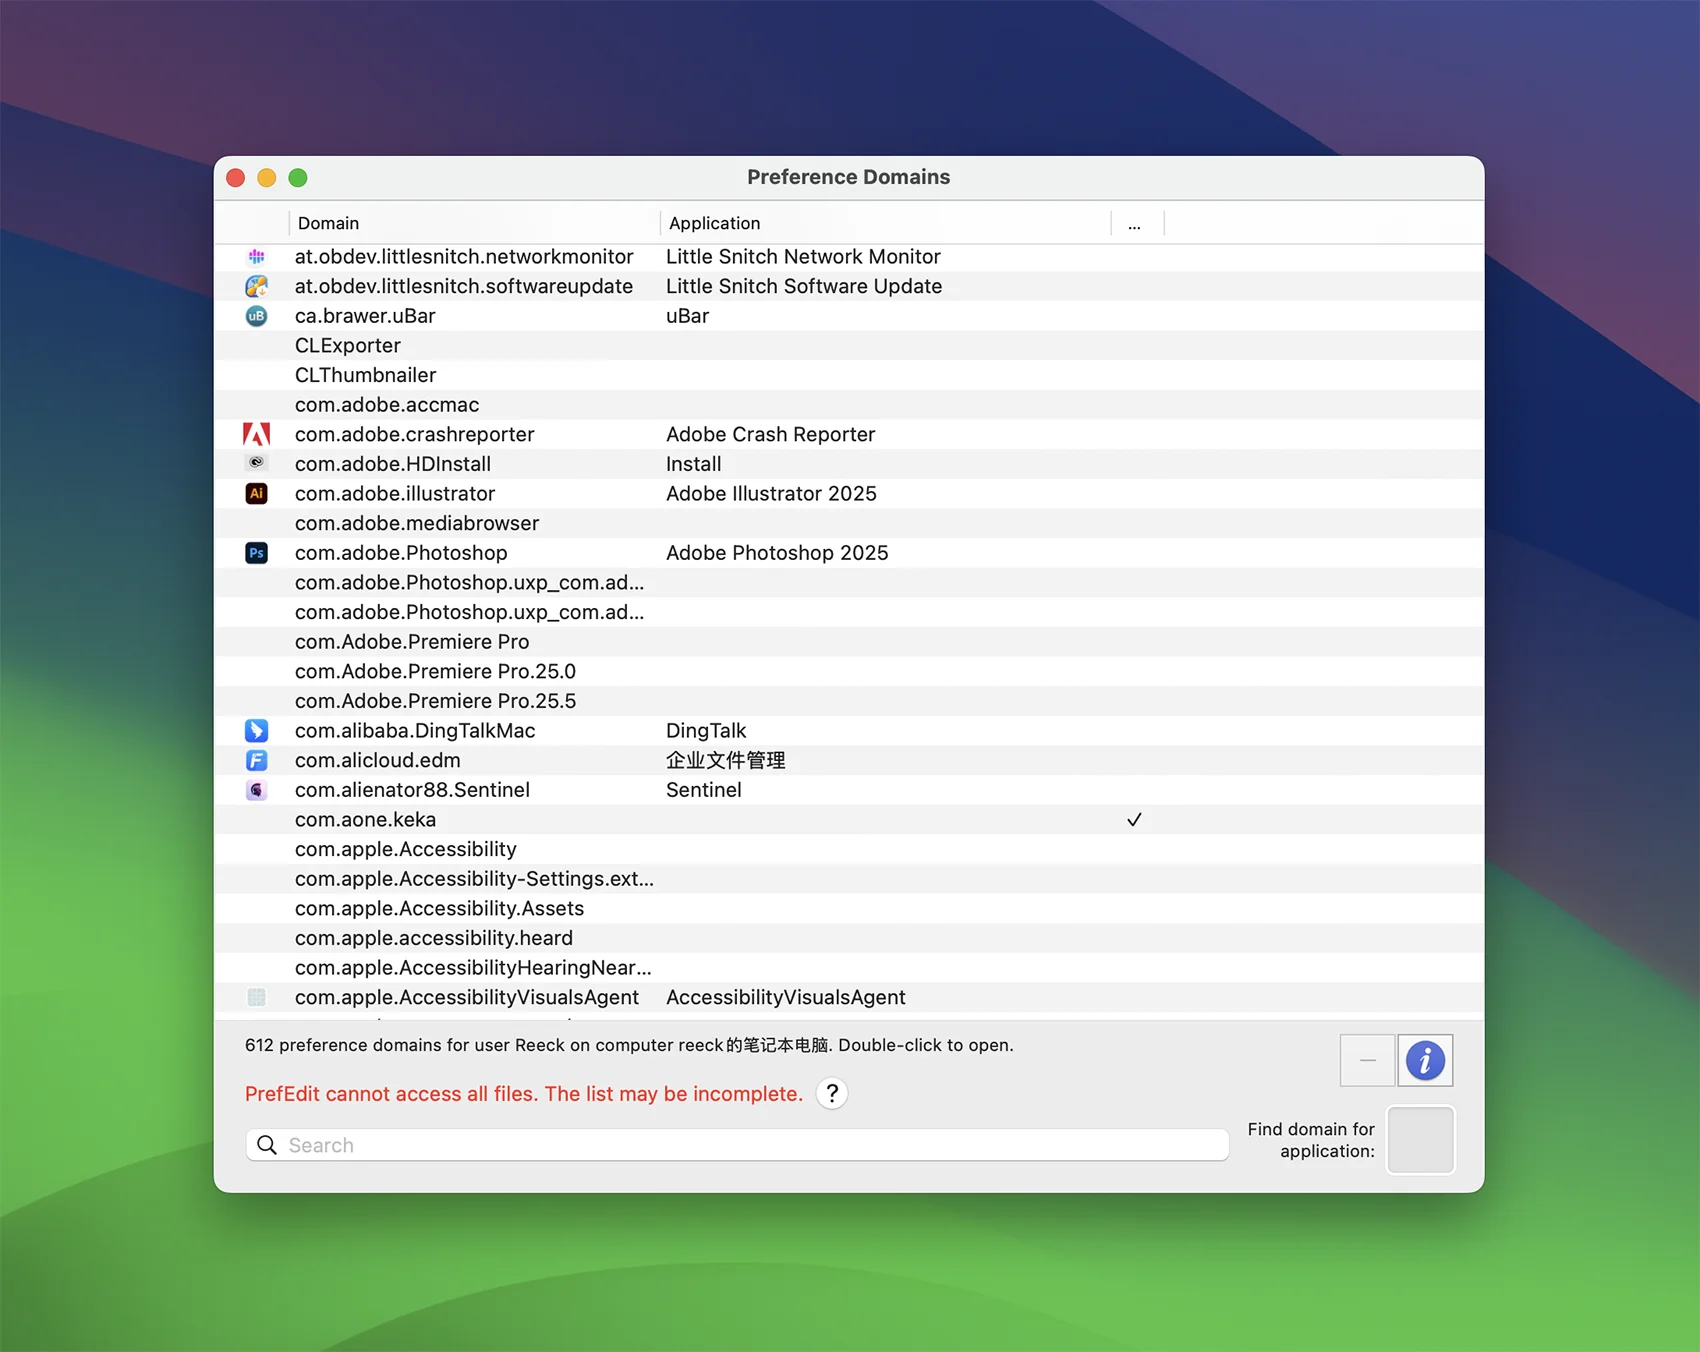Select com.apple.AccessibilityVisualsAgent domain
Image resolution: width=1700 pixels, height=1352 pixels.
(467, 997)
